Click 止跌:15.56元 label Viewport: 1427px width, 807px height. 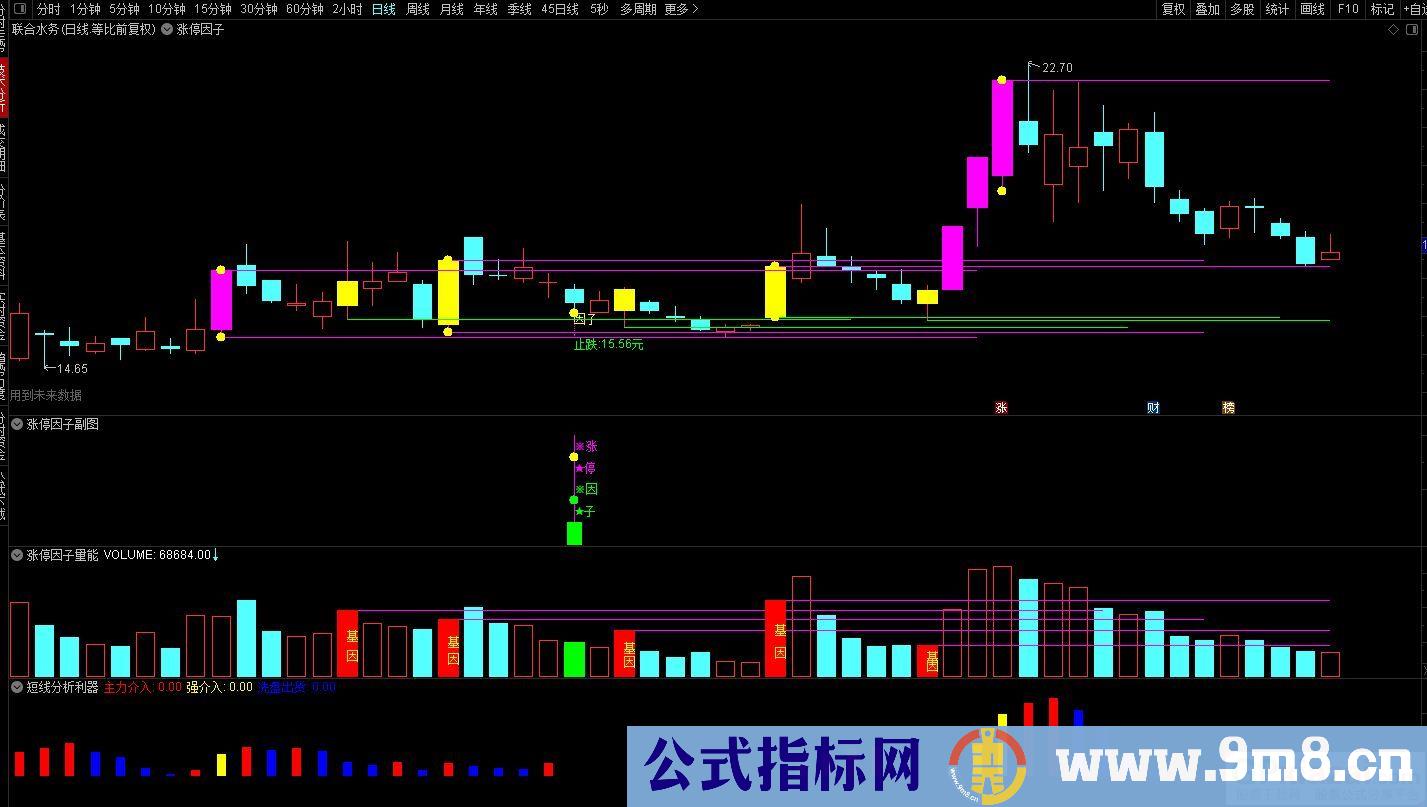pyautogui.click(x=608, y=344)
